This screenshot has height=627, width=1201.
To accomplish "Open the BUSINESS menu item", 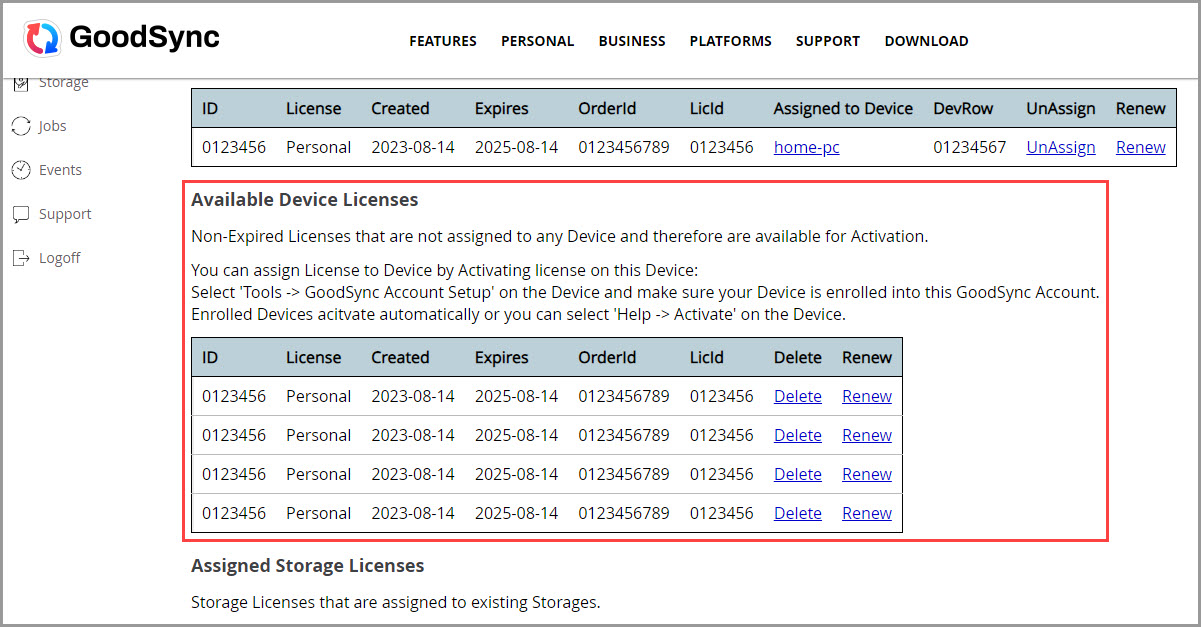I will pos(631,41).
